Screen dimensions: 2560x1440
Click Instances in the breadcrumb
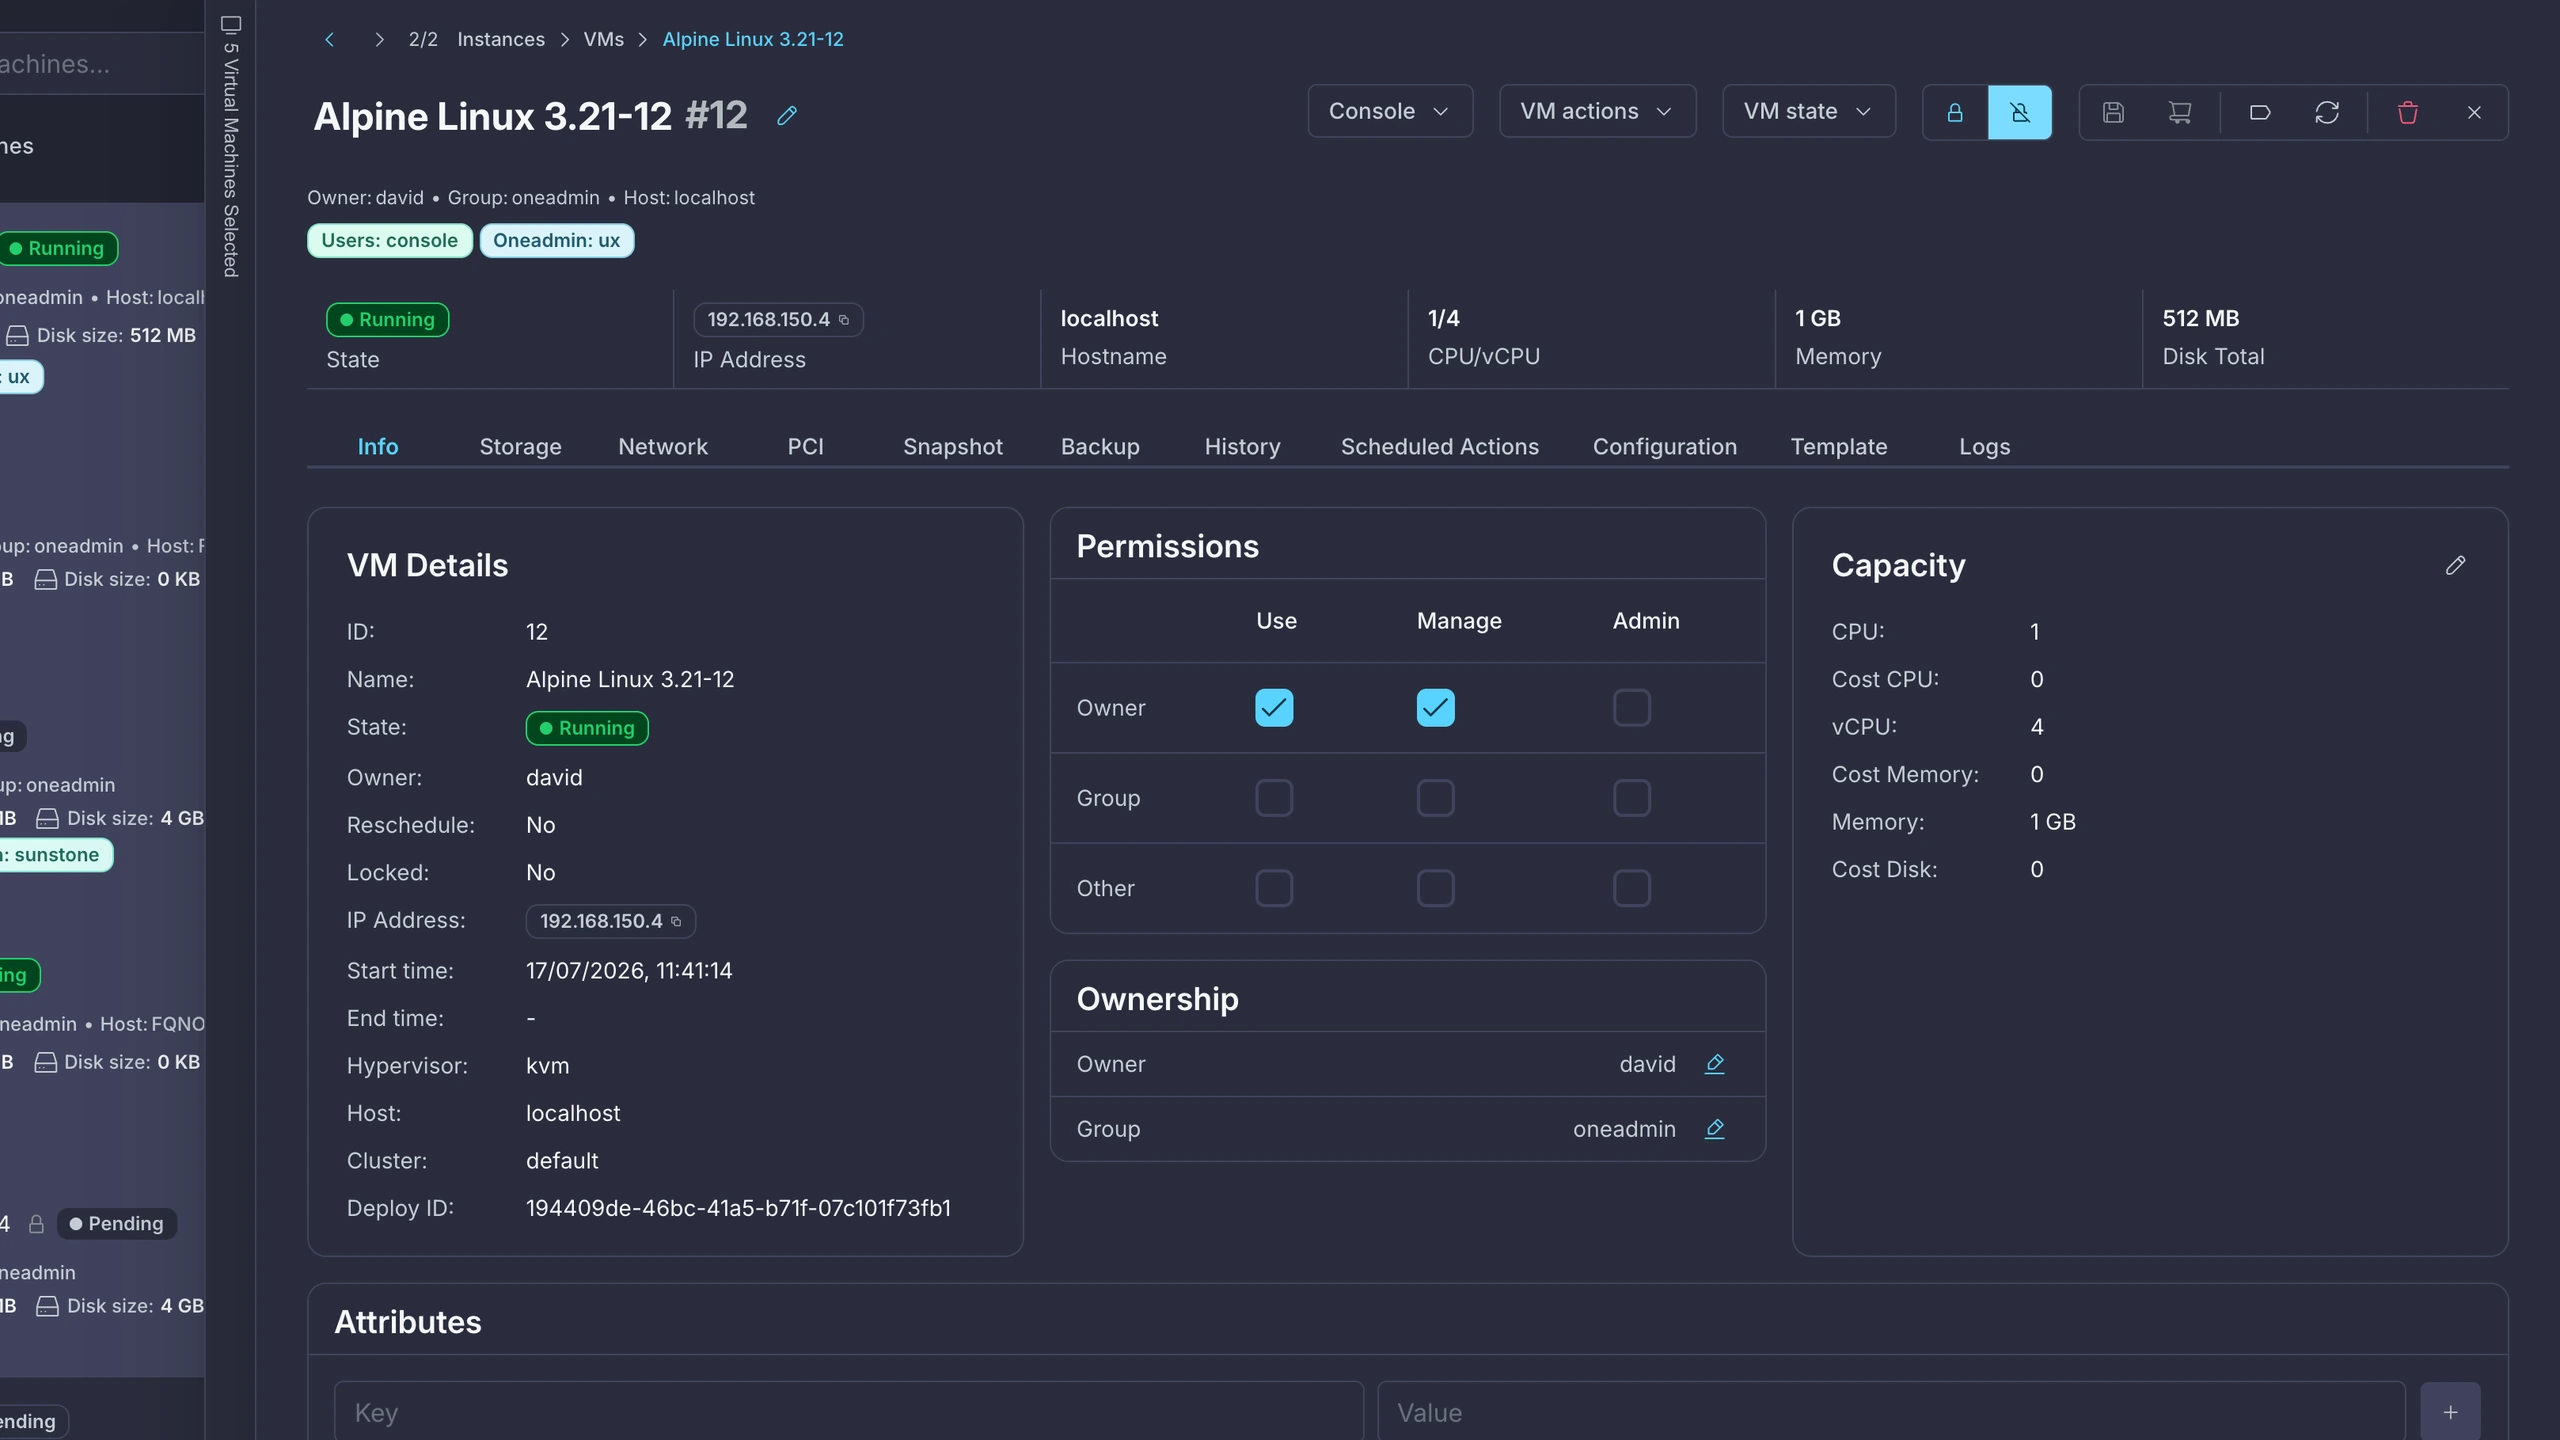[501, 39]
